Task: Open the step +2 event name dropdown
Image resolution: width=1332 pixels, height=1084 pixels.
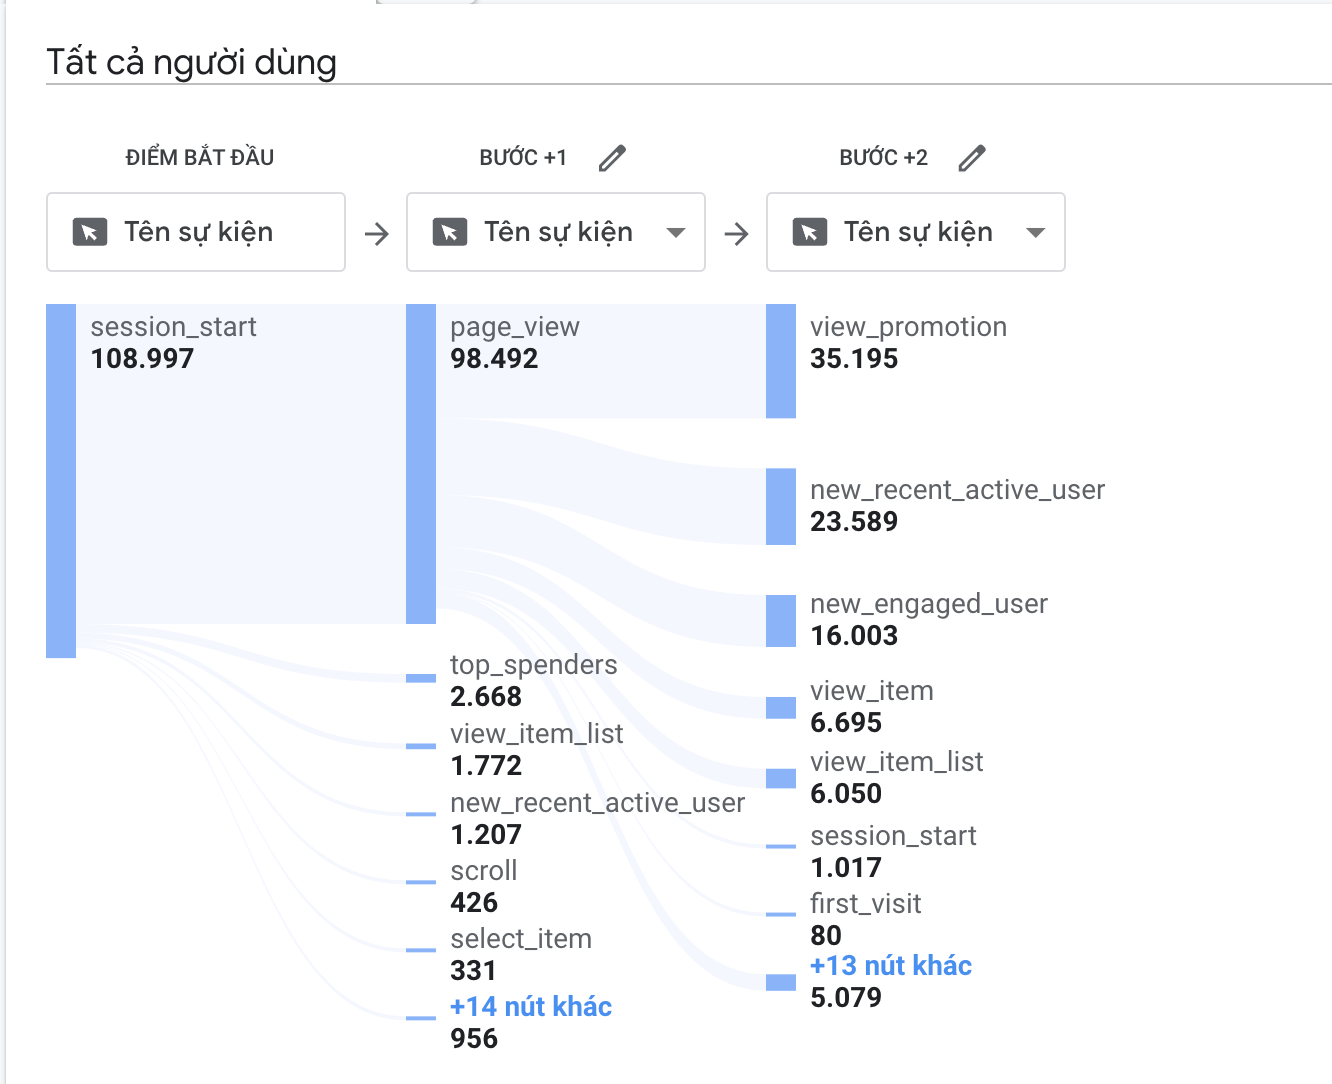Action: (916, 232)
